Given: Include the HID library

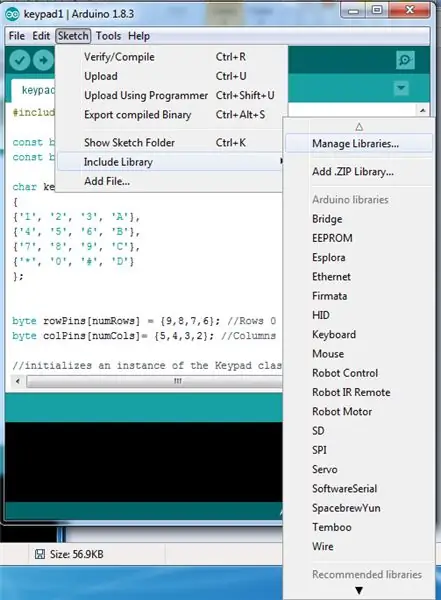Looking at the screenshot, I should pos(359,315).
